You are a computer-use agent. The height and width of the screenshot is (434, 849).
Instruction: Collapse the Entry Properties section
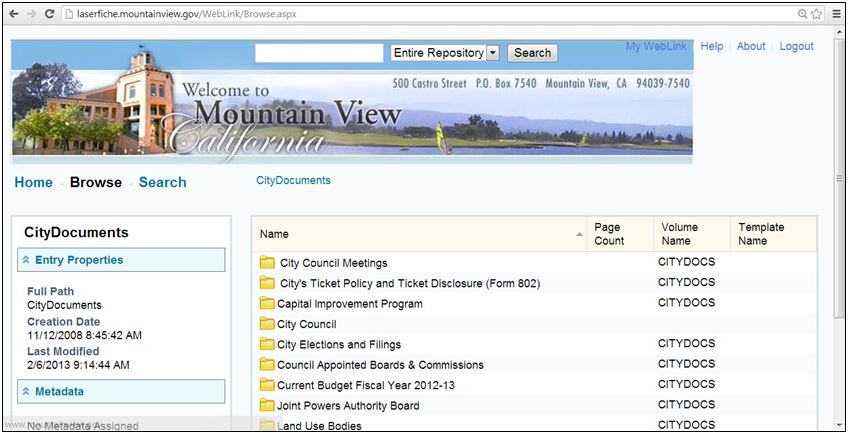(x=27, y=260)
